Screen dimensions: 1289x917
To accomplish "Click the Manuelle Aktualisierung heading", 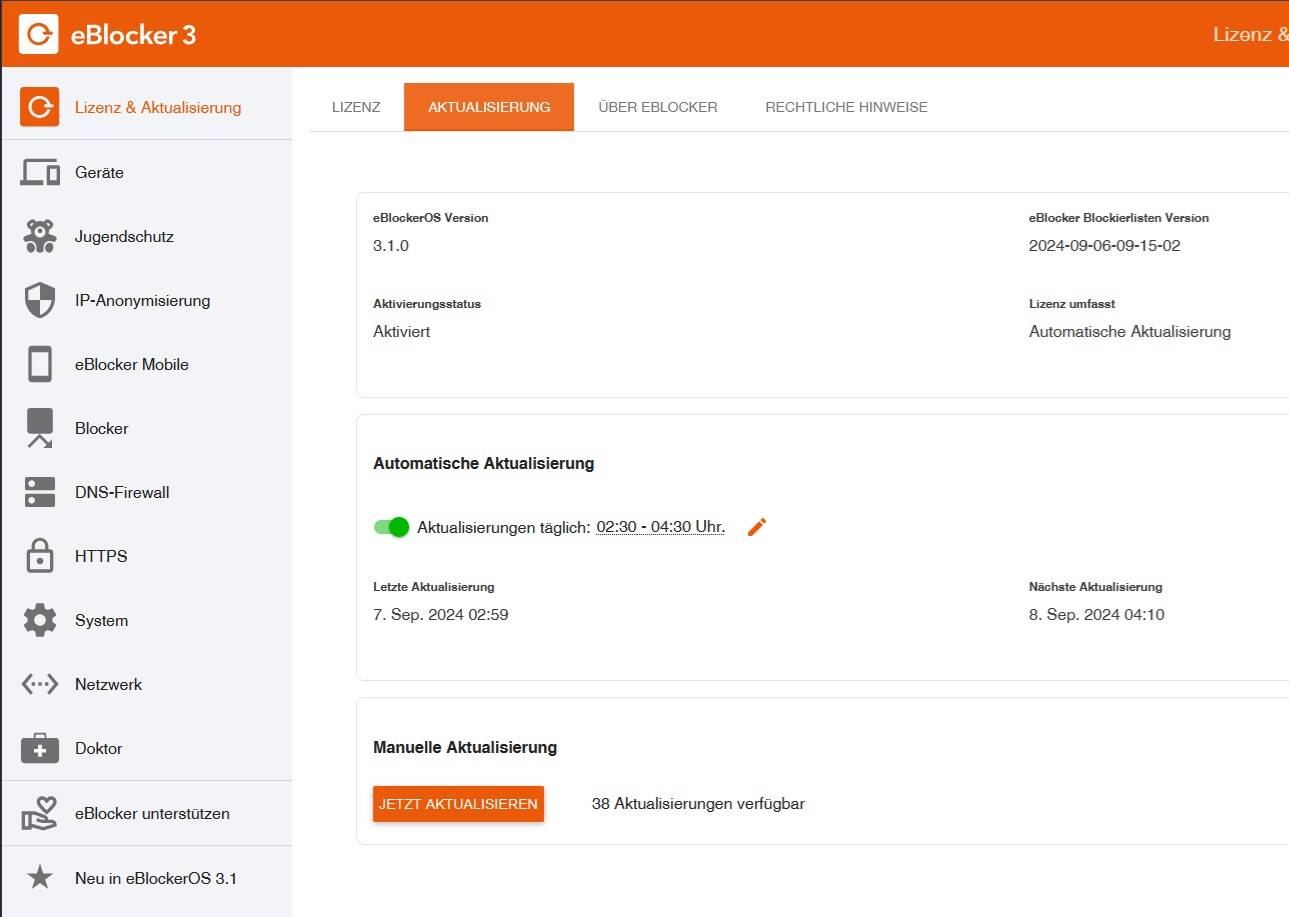I will point(465,748).
